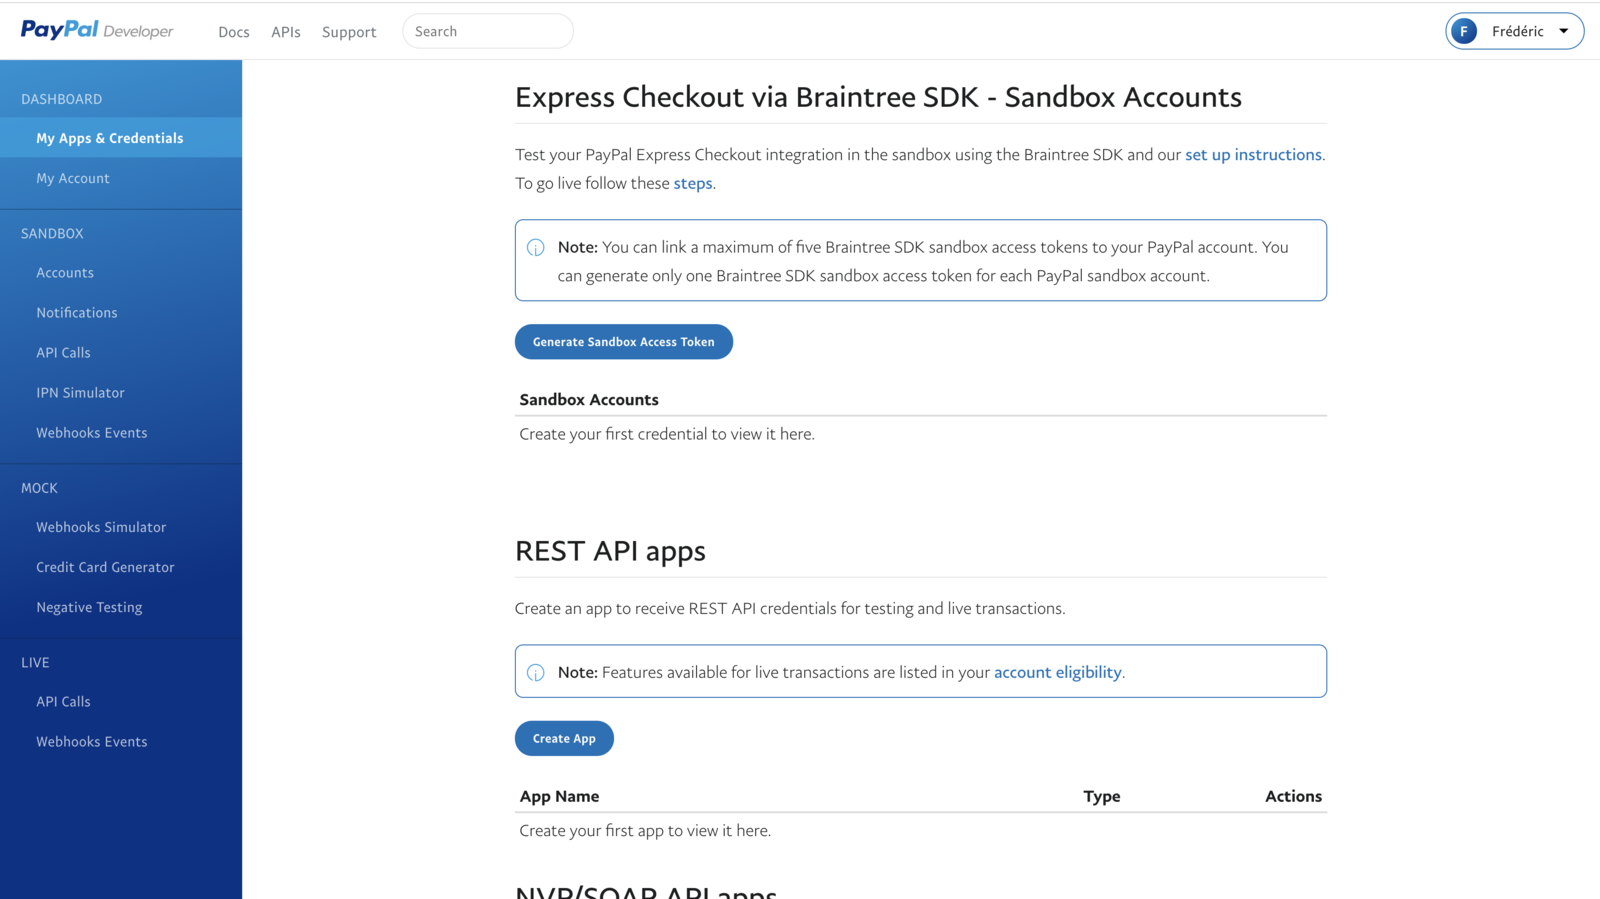1600x899 pixels.
Task: Open Live API Calls page
Action: 63,701
